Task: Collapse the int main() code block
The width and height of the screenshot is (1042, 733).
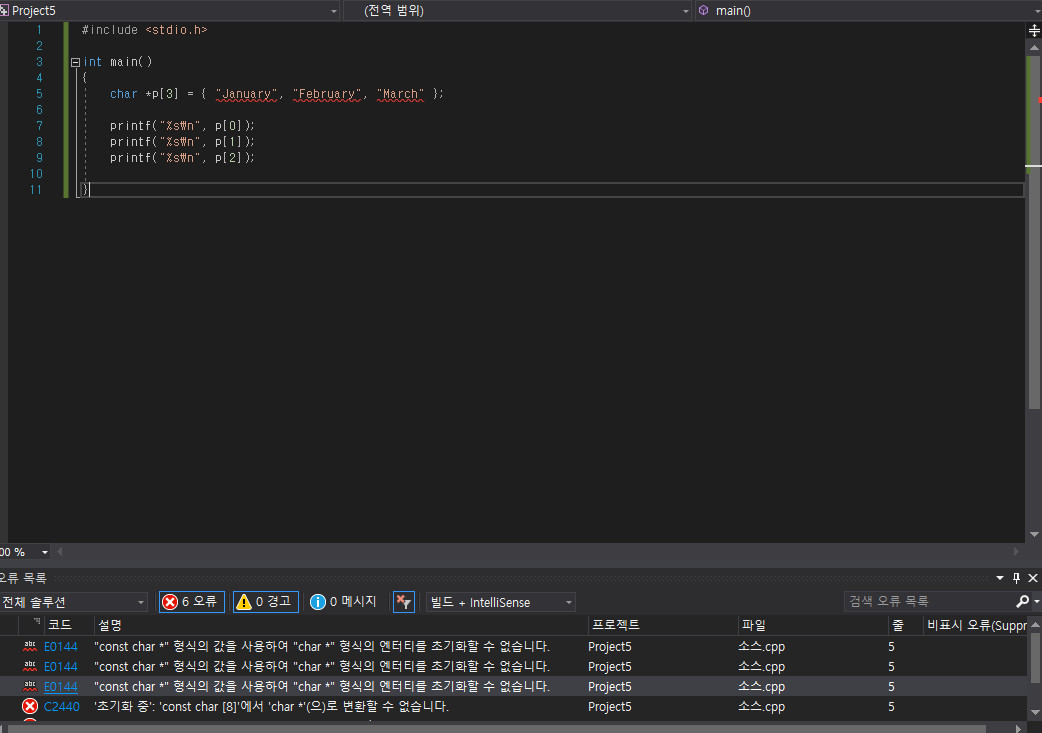Action: [x=75, y=62]
